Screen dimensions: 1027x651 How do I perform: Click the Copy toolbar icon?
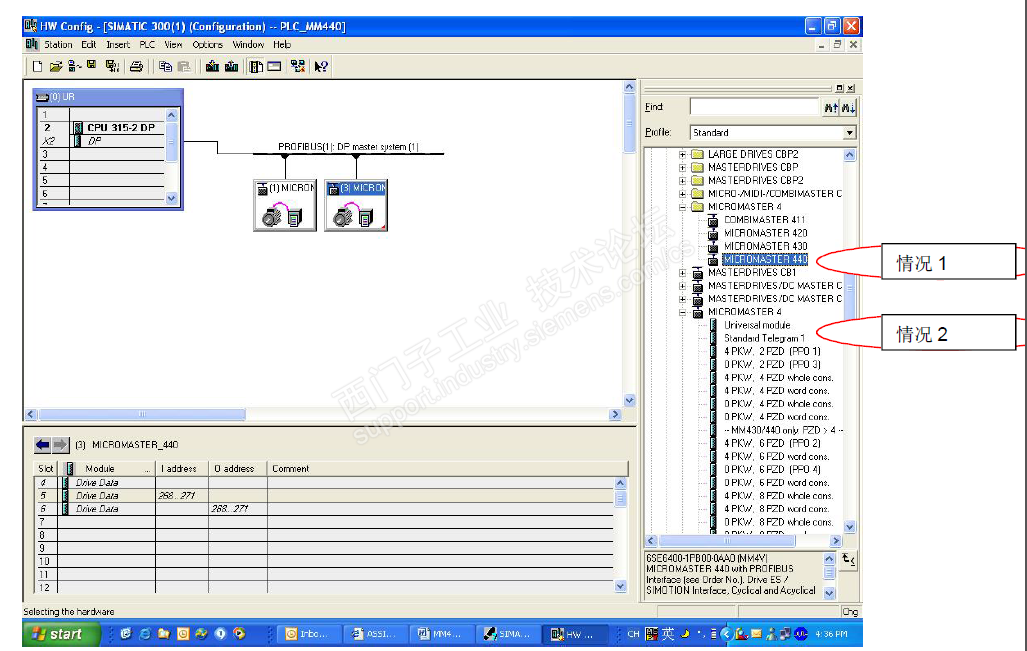tap(165, 67)
